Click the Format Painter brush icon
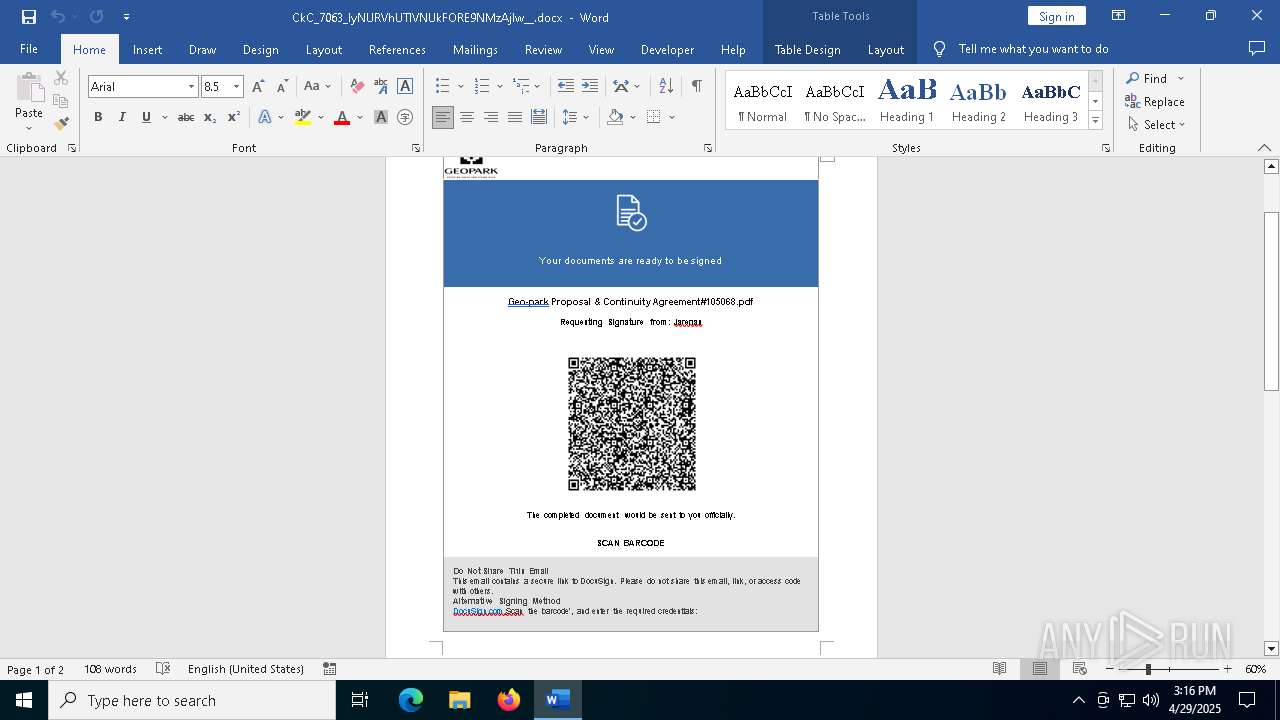The width and height of the screenshot is (1280, 720). click(61, 124)
